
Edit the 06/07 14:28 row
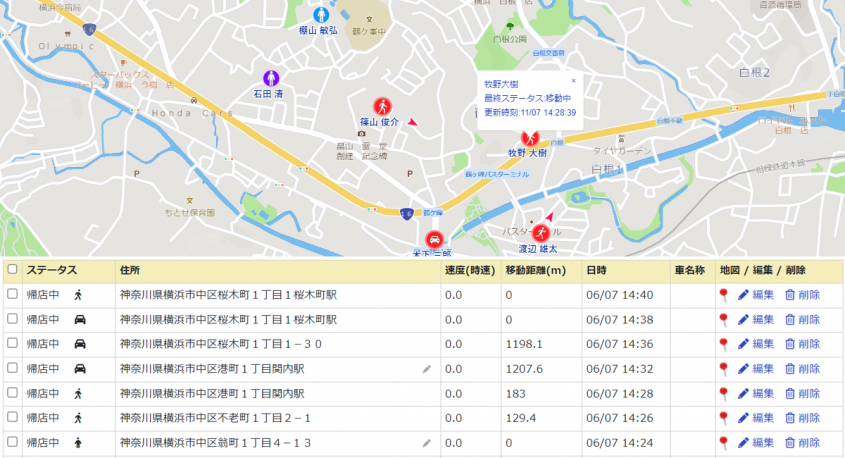coord(756,393)
